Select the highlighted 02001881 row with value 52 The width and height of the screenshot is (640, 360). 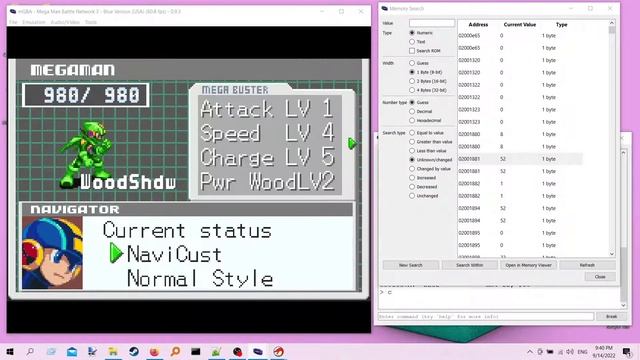click(x=520, y=159)
